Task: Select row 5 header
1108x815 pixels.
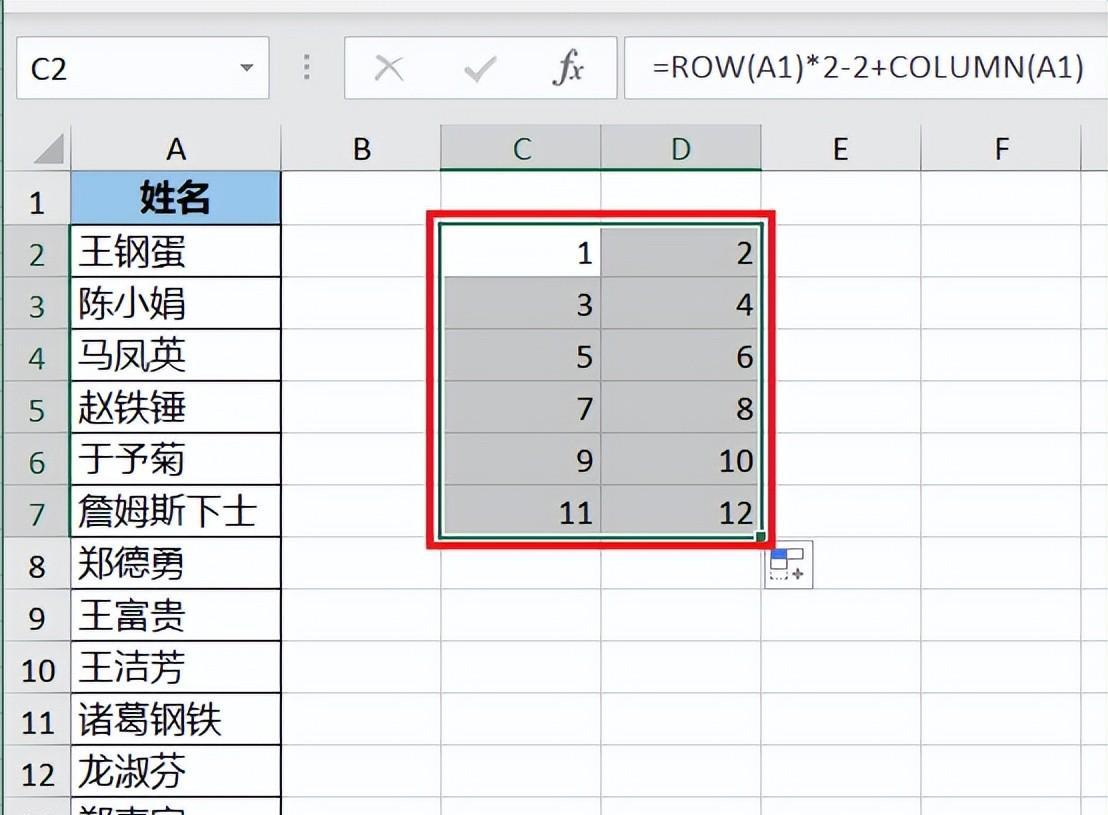Action: click(37, 408)
